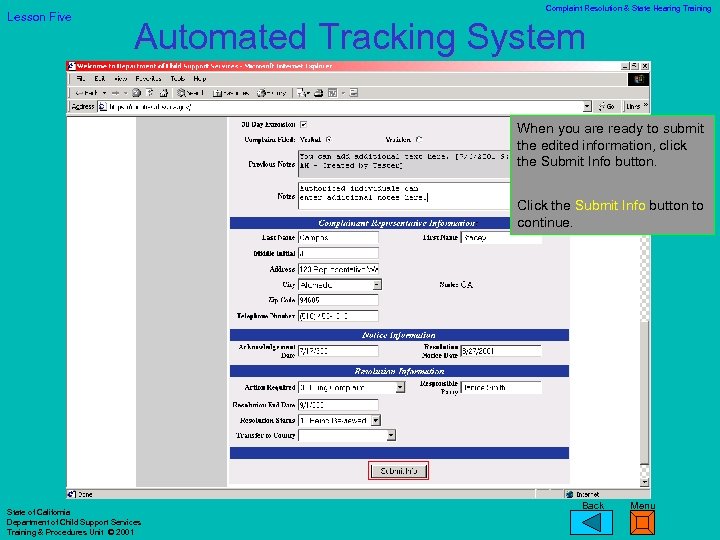Click the Middle Initial input field
720x540 pixels.
[x=338, y=253]
